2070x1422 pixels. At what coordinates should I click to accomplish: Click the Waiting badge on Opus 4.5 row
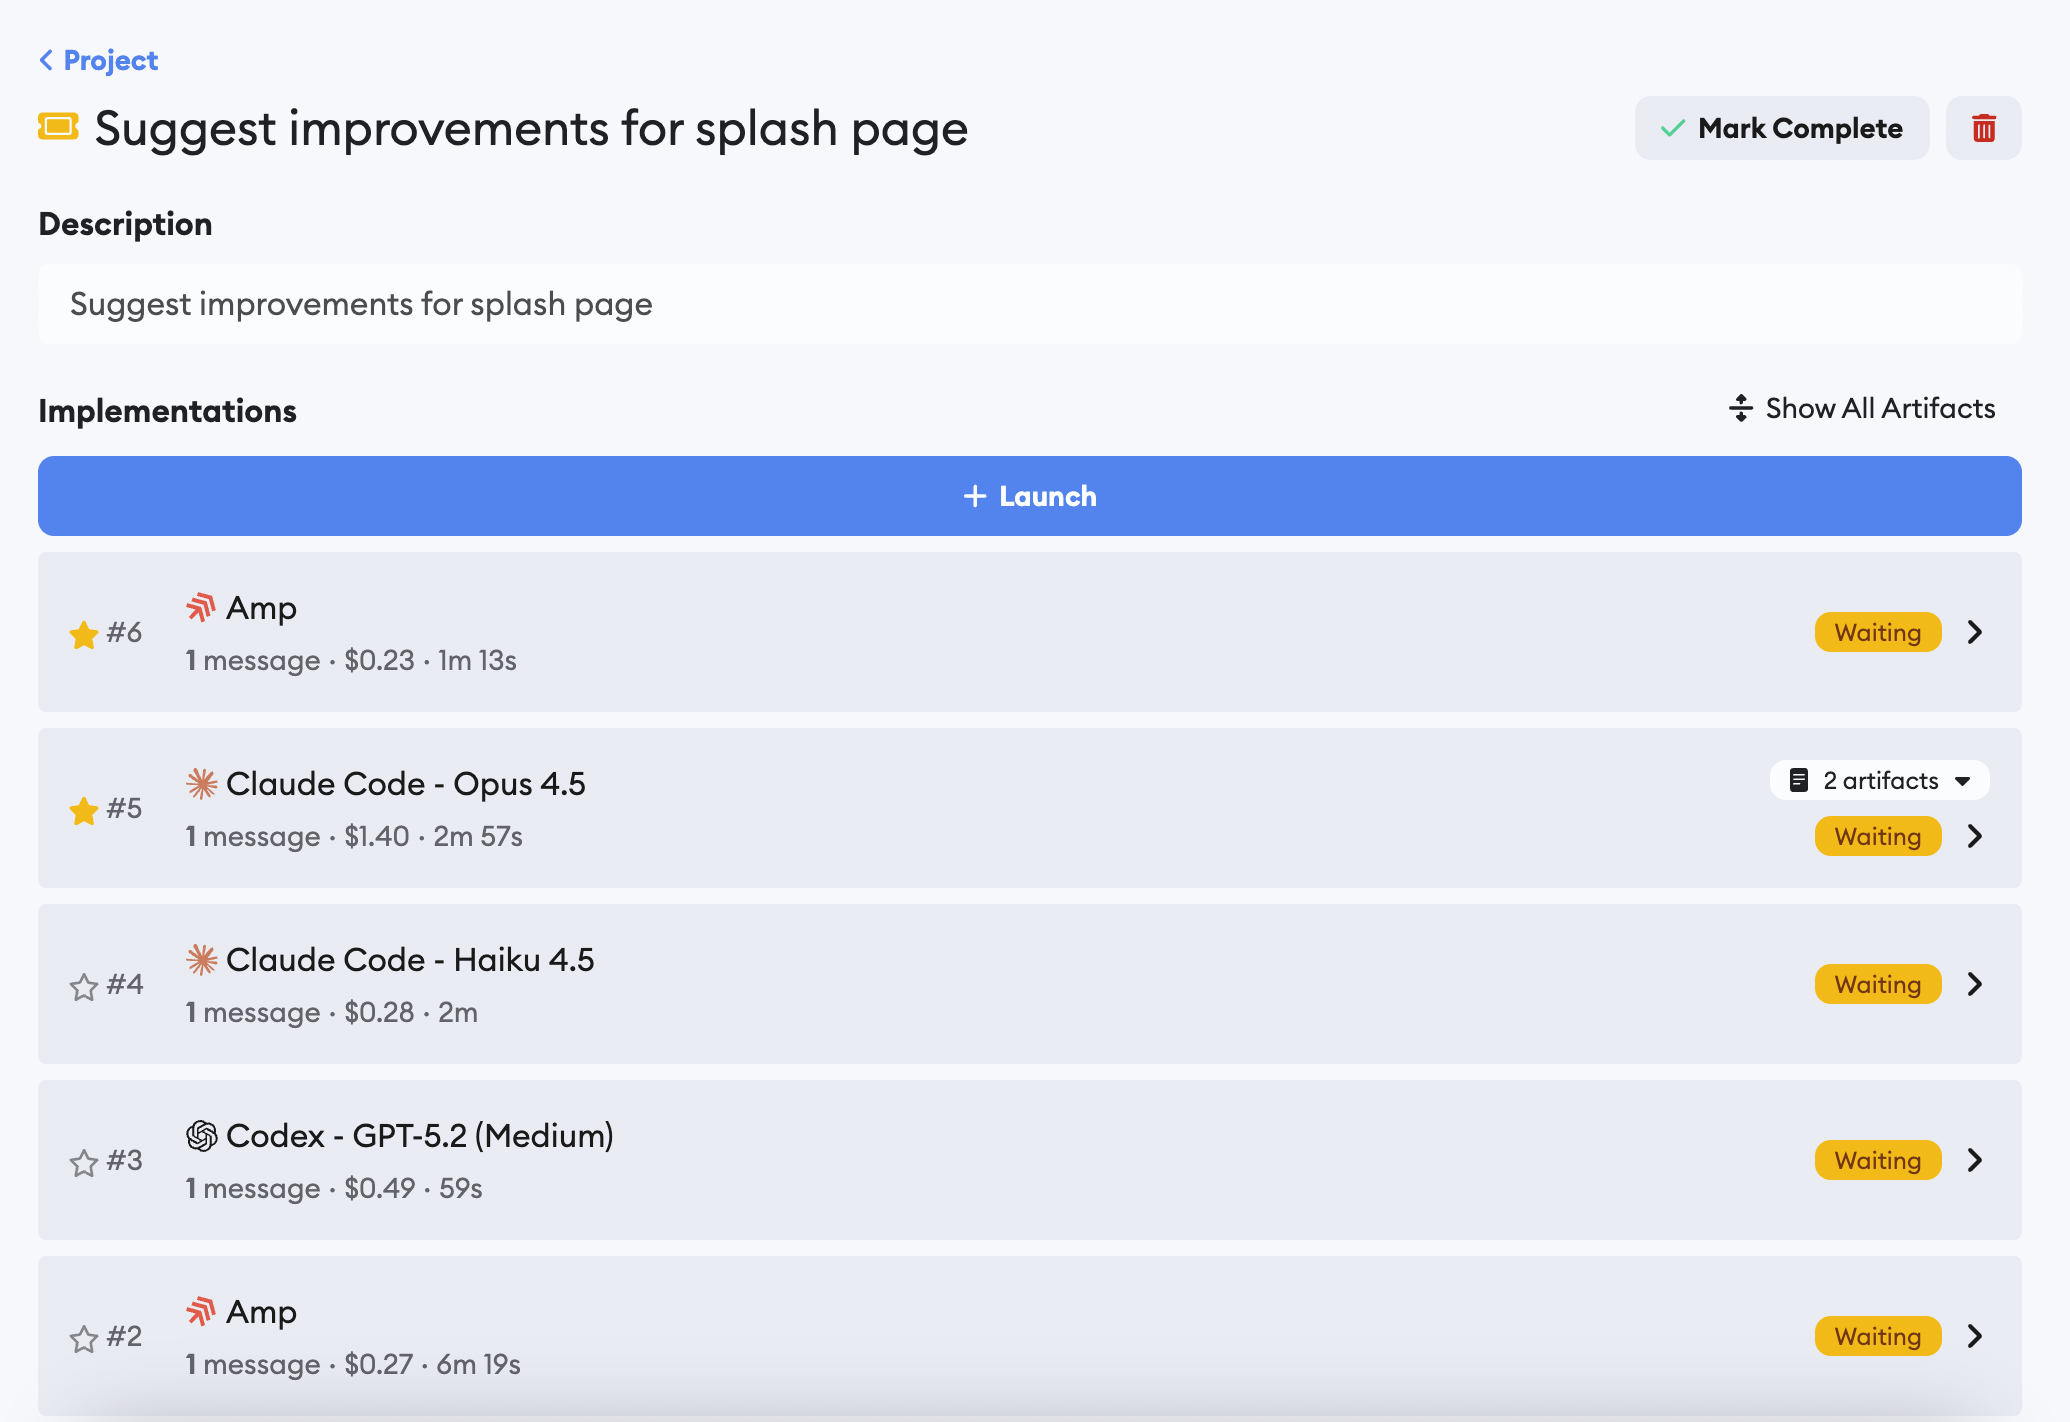[x=1878, y=836]
